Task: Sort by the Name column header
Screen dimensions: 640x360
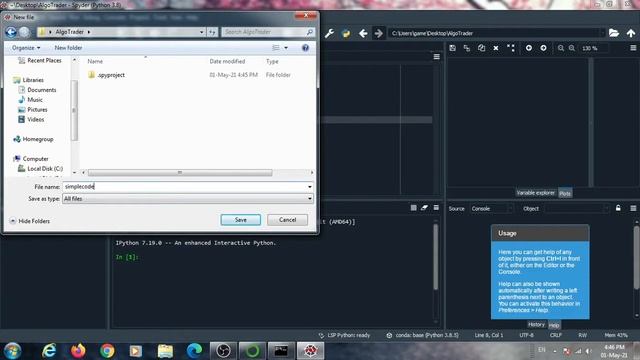Action: [x=95, y=61]
